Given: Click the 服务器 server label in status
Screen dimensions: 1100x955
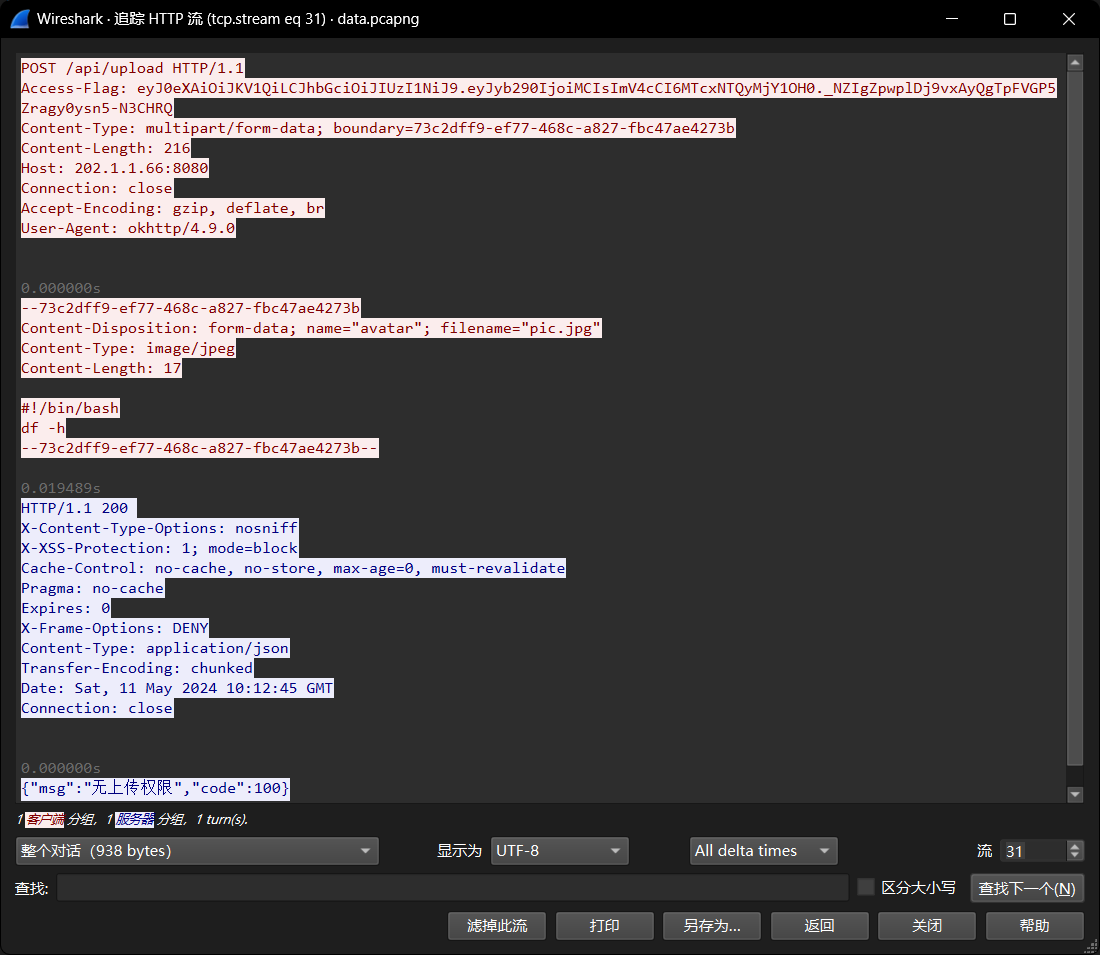Looking at the screenshot, I should pyautogui.click(x=135, y=819).
